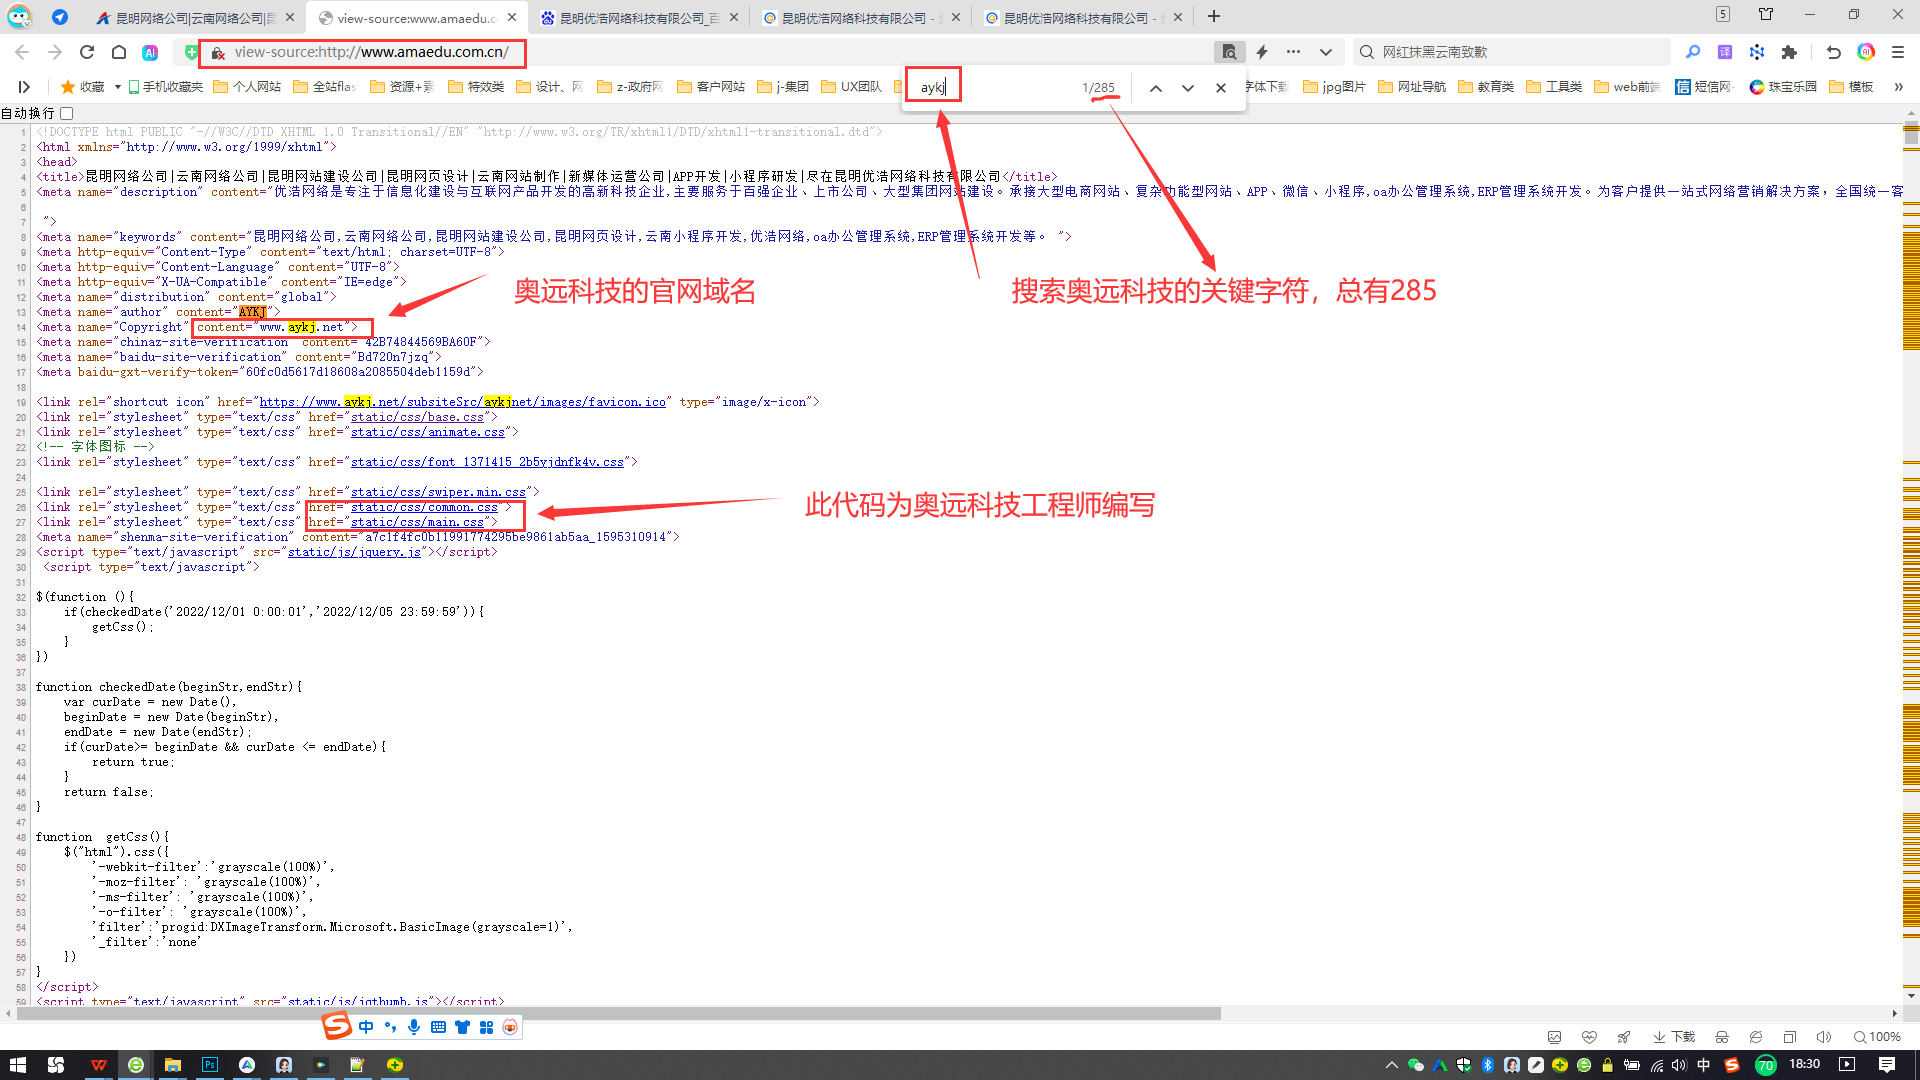Click the undo closed tab icon
Screen dimensions: 1920x1080
pyautogui.click(x=1833, y=52)
